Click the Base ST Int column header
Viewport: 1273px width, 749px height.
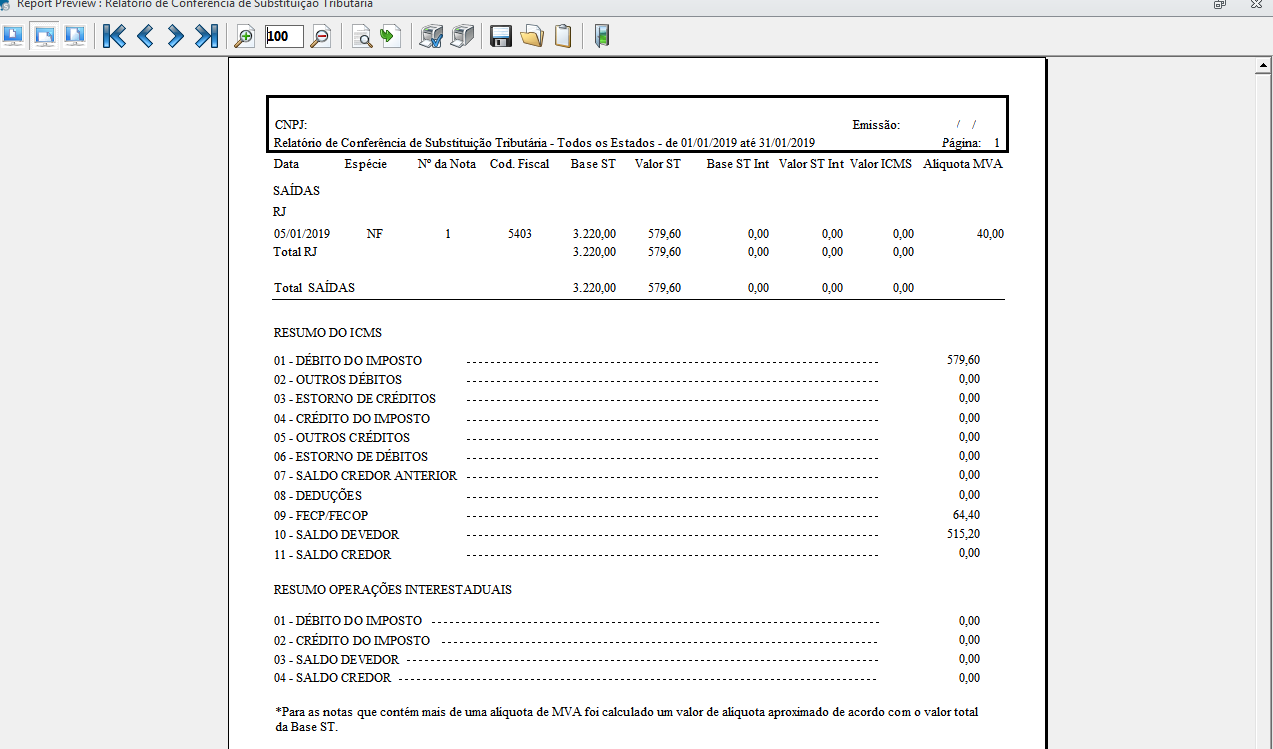pos(737,164)
